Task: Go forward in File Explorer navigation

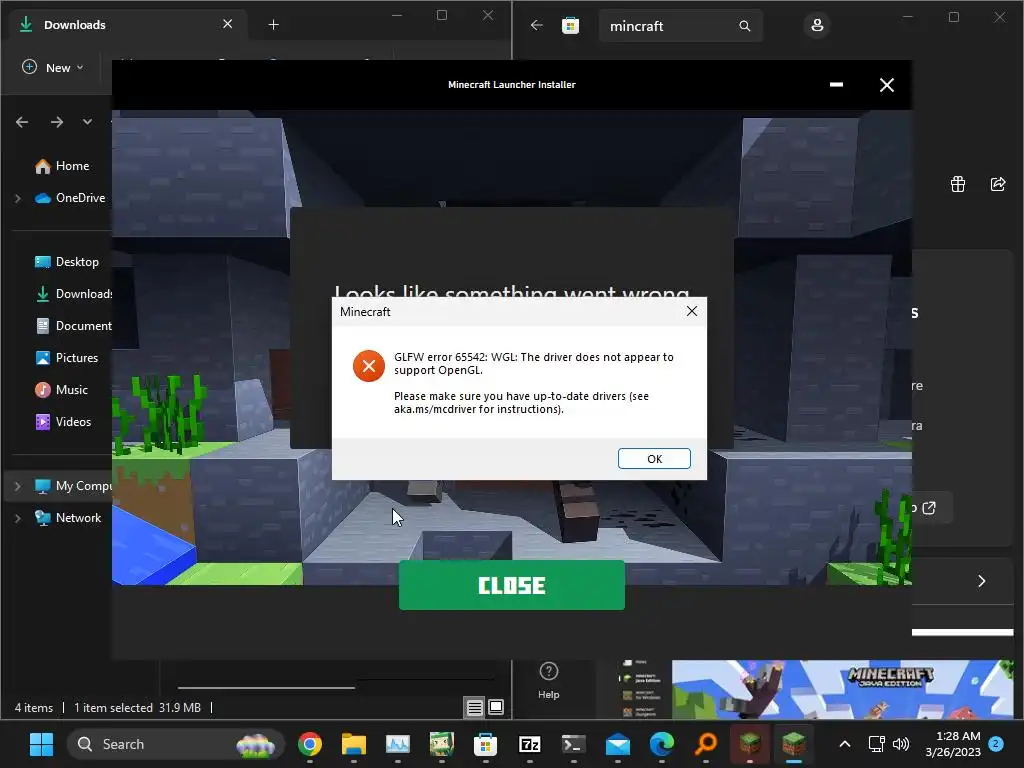Action: click(57, 122)
